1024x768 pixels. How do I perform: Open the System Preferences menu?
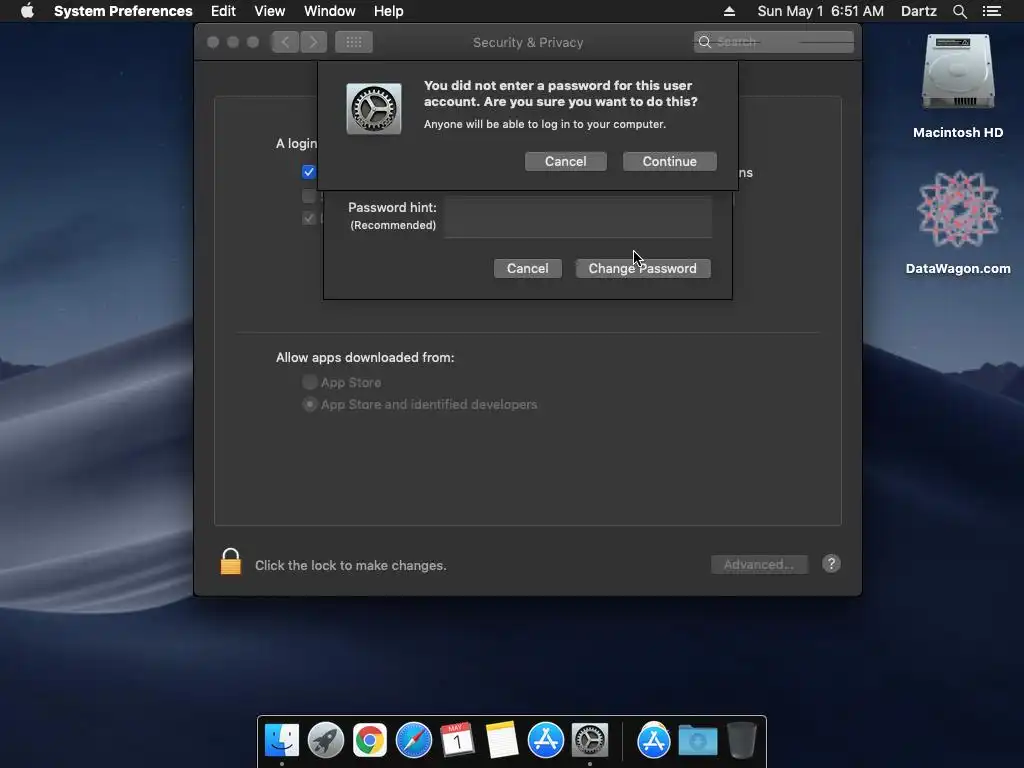point(123,11)
